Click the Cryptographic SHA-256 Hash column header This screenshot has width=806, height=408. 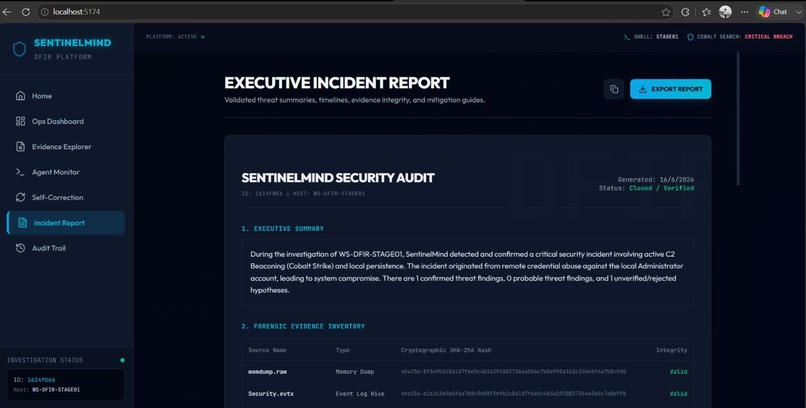(x=446, y=350)
